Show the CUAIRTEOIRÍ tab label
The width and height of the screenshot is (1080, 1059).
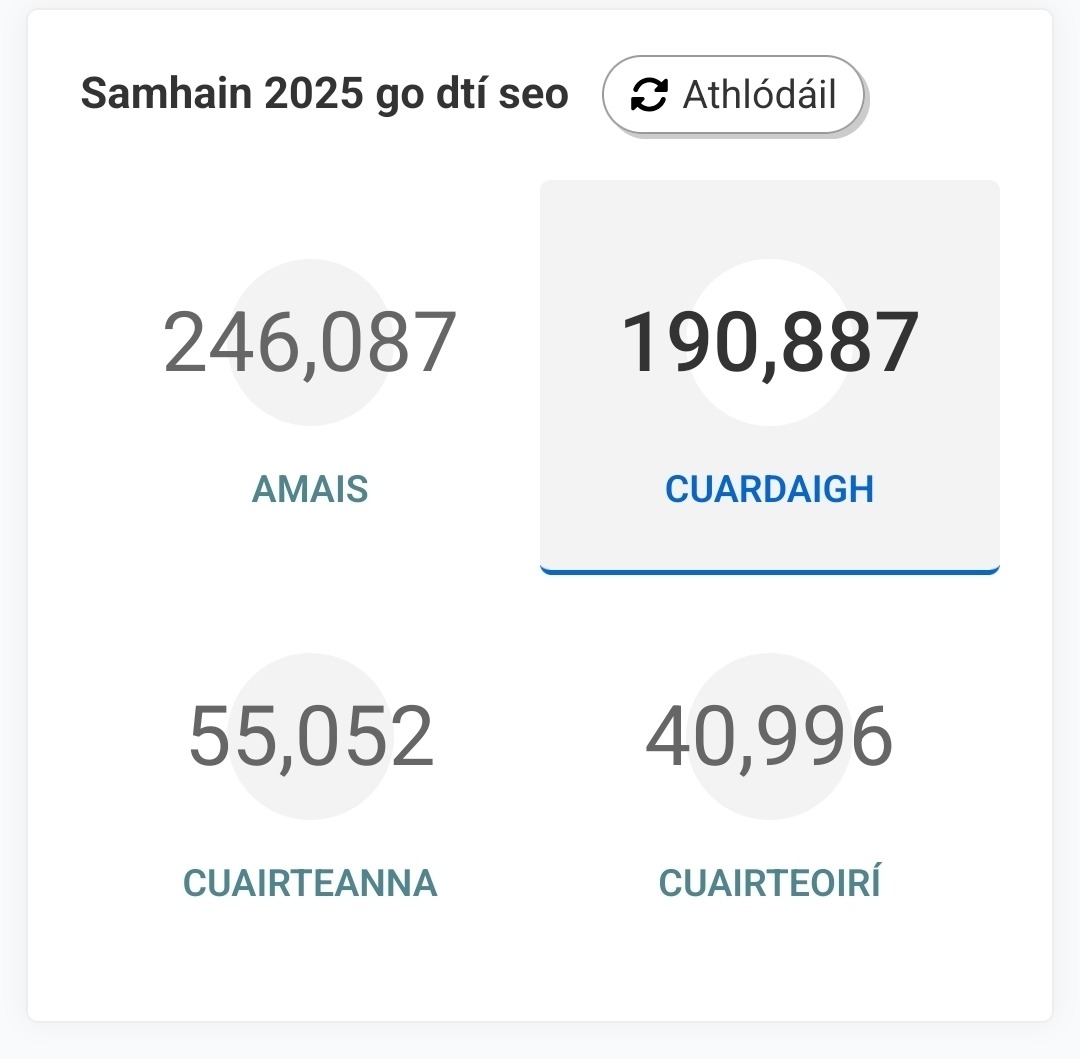(x=769, y=883)
